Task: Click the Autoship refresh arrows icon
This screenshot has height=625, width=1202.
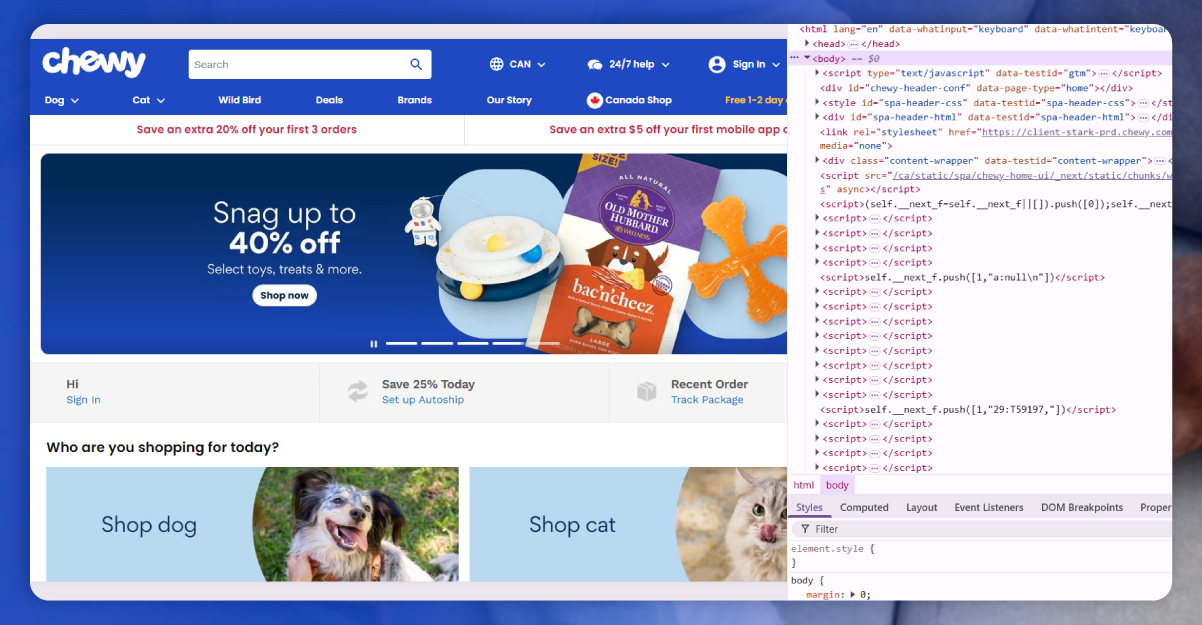Action: point(358,391)
